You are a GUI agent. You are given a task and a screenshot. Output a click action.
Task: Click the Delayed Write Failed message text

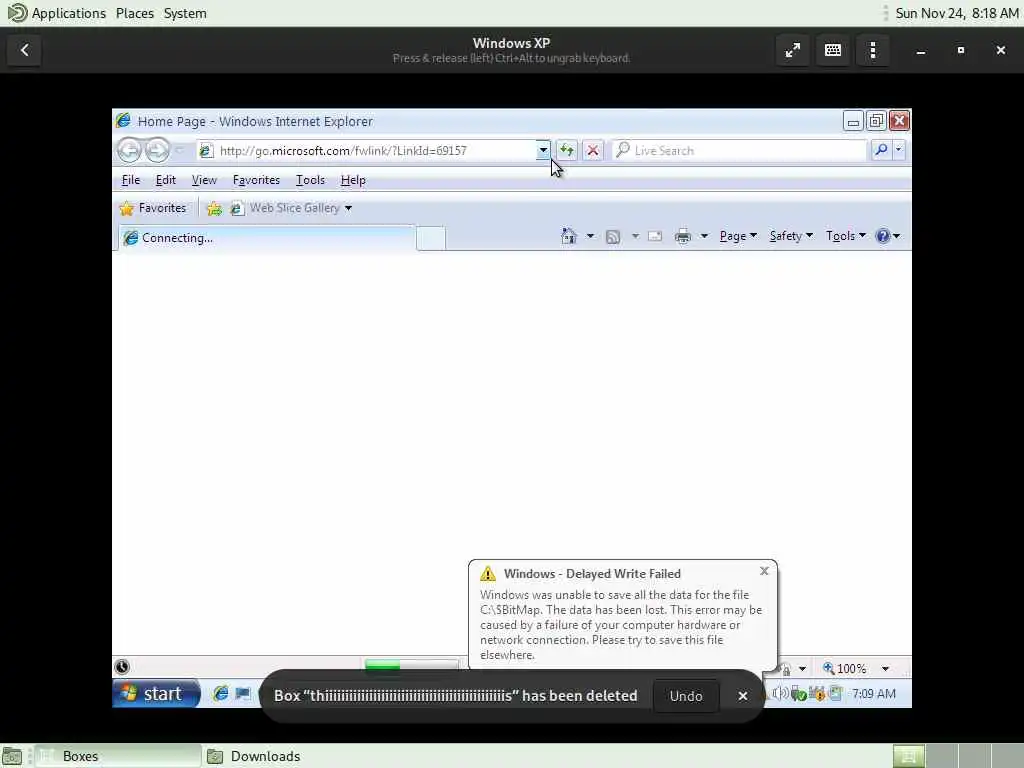pyautogui.click(x=621, y=625)
